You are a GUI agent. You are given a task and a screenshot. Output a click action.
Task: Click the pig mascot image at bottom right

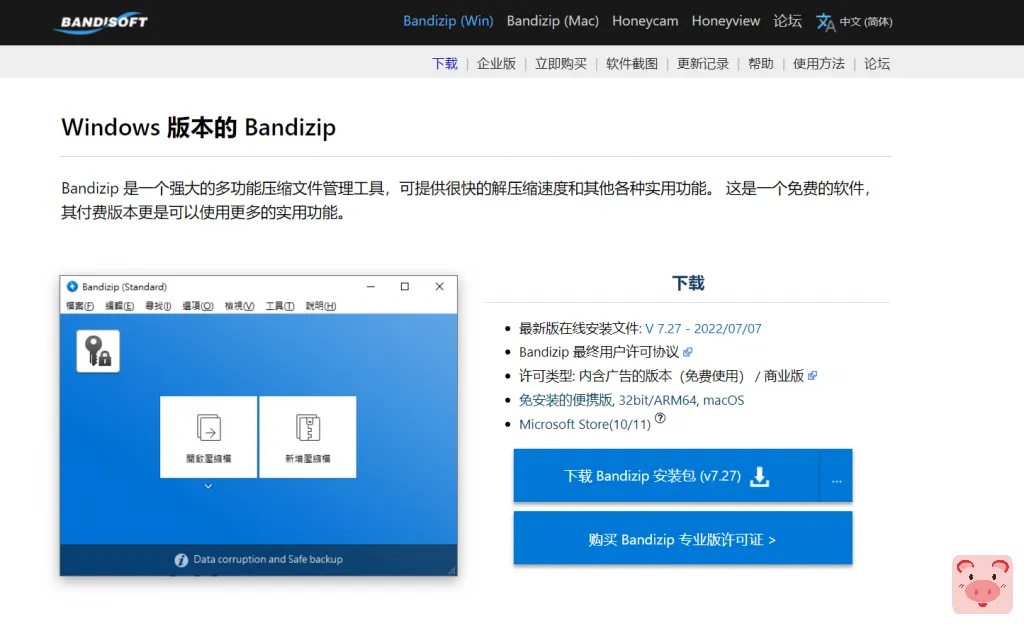coord(981,585)
